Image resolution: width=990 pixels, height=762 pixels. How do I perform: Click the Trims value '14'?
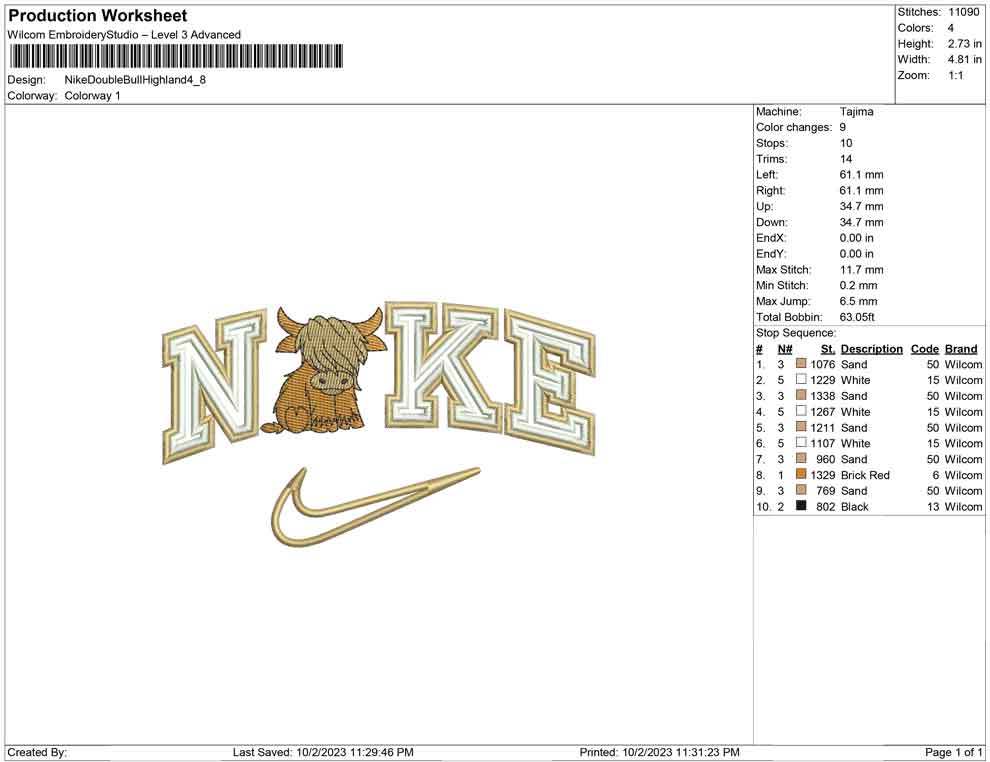click(x=846, y=159)
